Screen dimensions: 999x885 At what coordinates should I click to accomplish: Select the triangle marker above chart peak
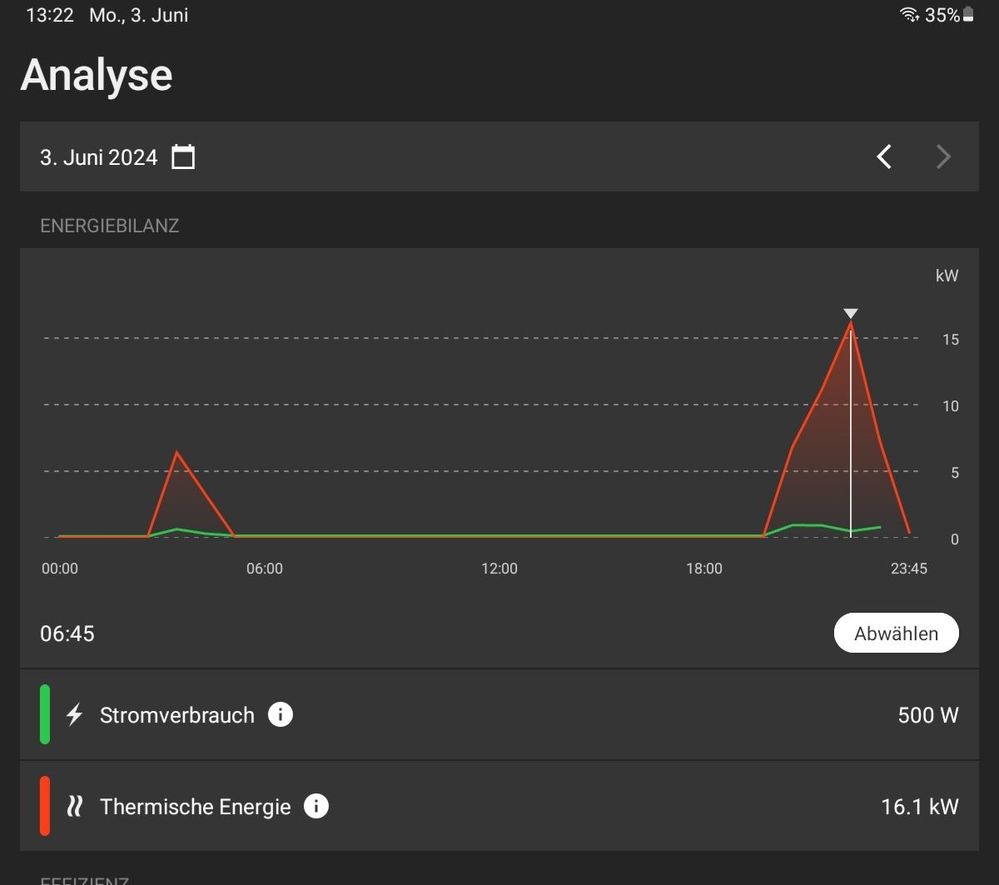coord(850,314)
